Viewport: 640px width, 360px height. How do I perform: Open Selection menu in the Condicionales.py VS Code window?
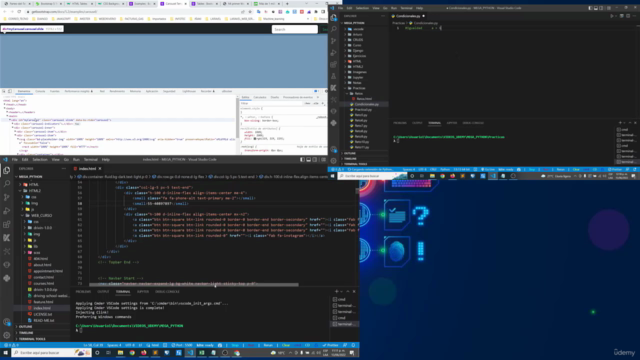(362, 8)
